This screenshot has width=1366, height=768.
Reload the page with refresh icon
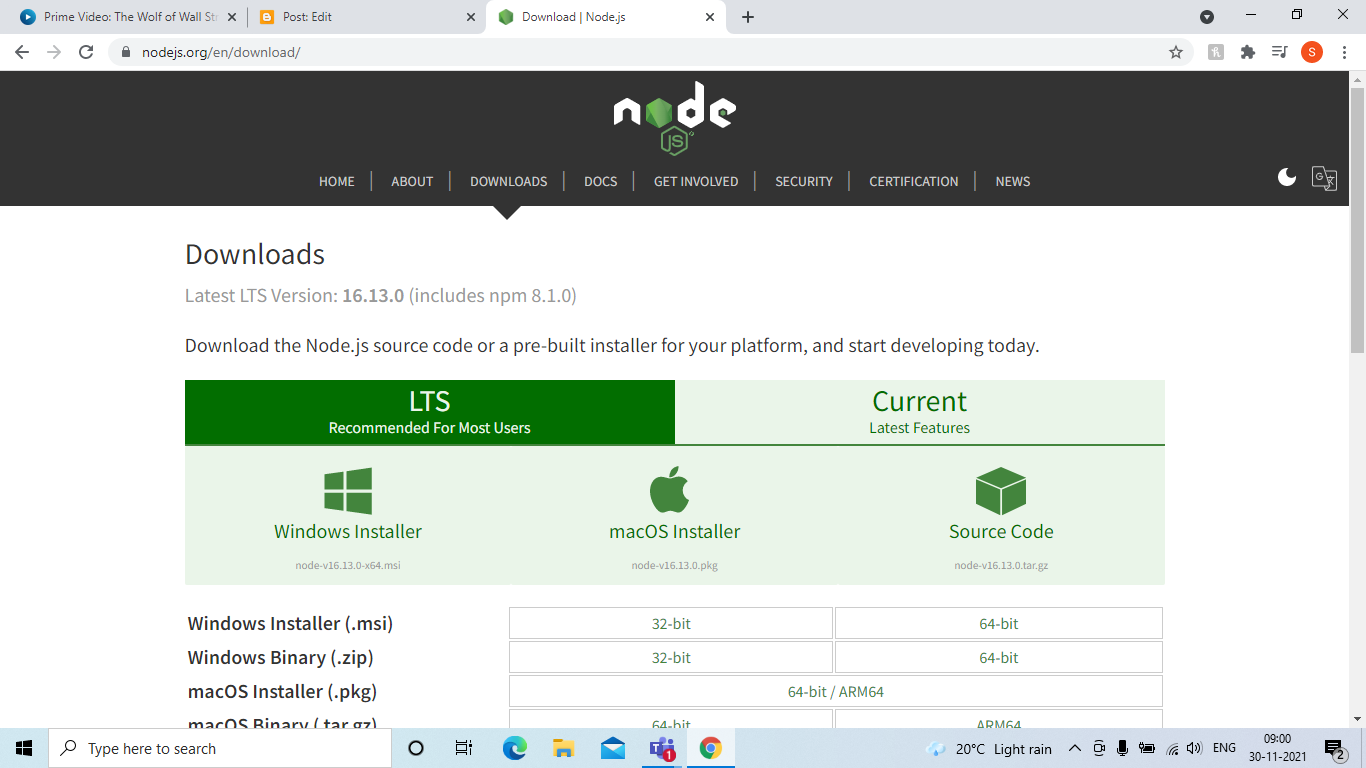point(86,52)
